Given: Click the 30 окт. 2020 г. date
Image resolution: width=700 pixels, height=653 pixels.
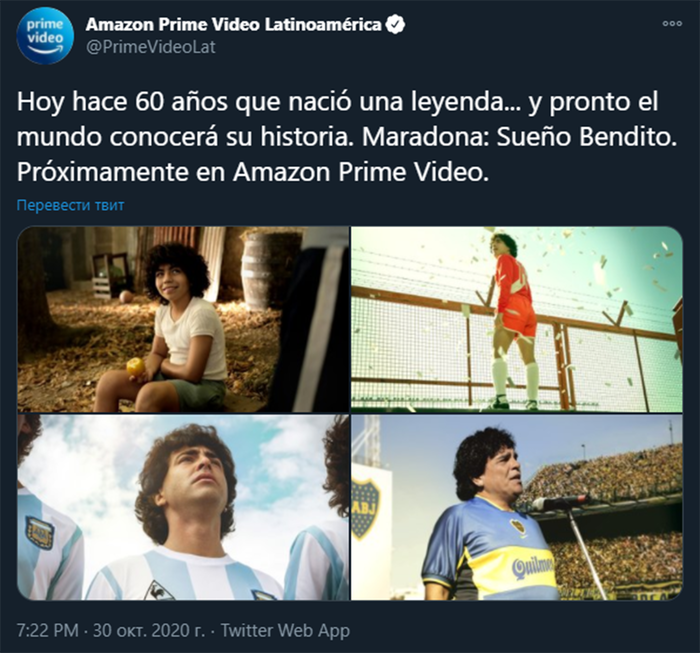Looking at the screenshot, I should pos(149,631).
